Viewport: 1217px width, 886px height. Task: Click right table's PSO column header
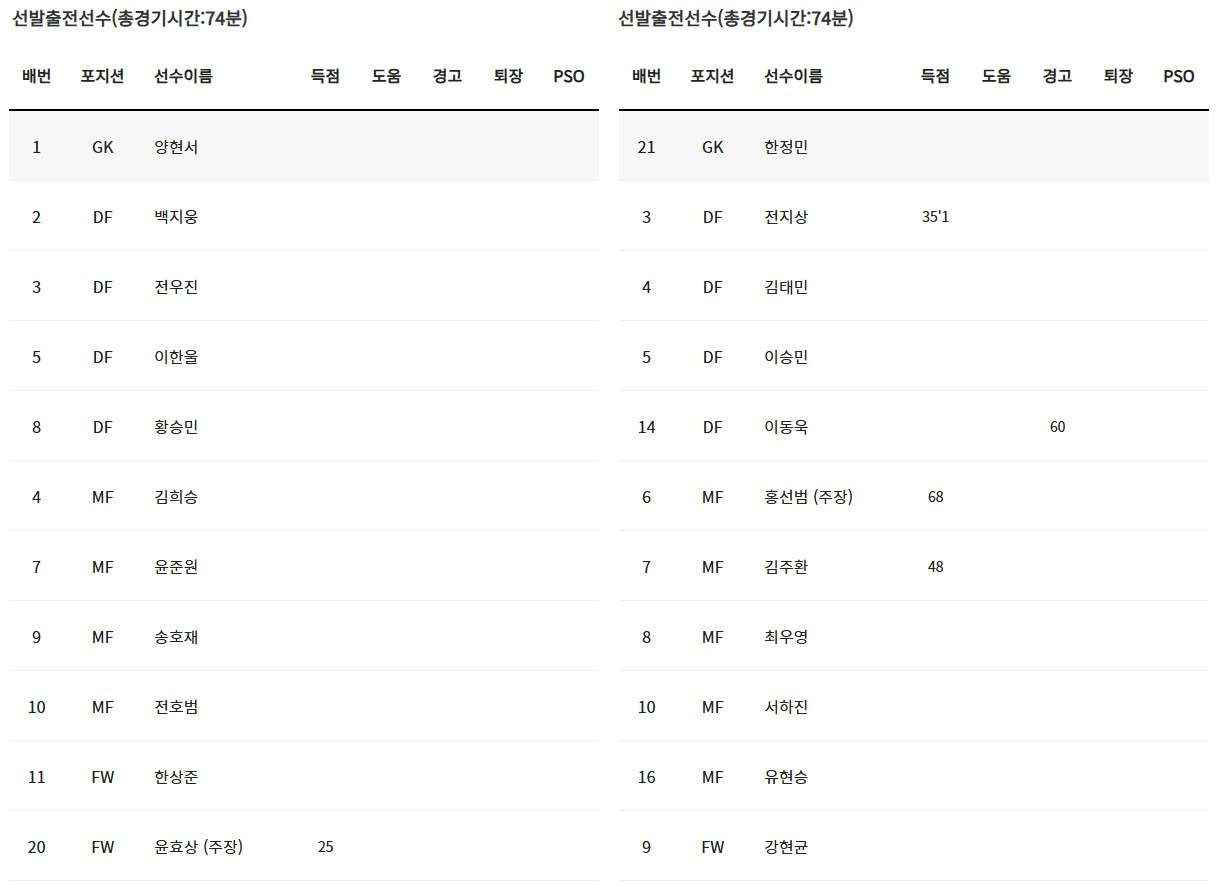click(1179, 76)
